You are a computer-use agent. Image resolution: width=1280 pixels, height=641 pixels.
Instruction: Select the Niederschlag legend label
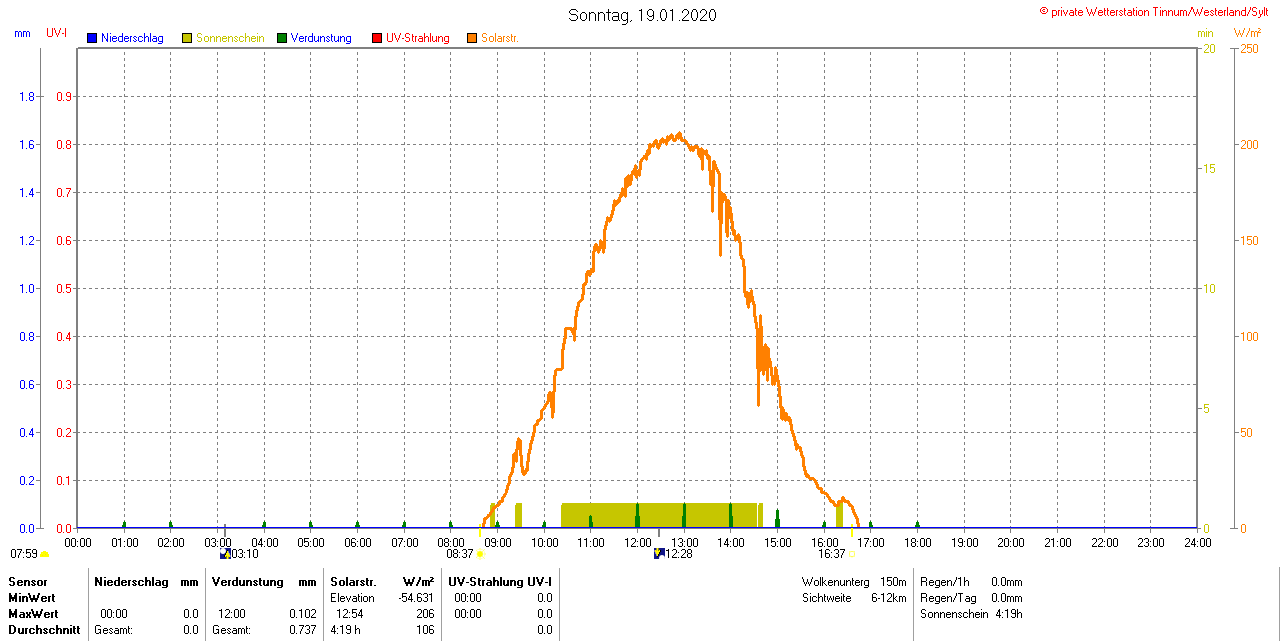132,38
